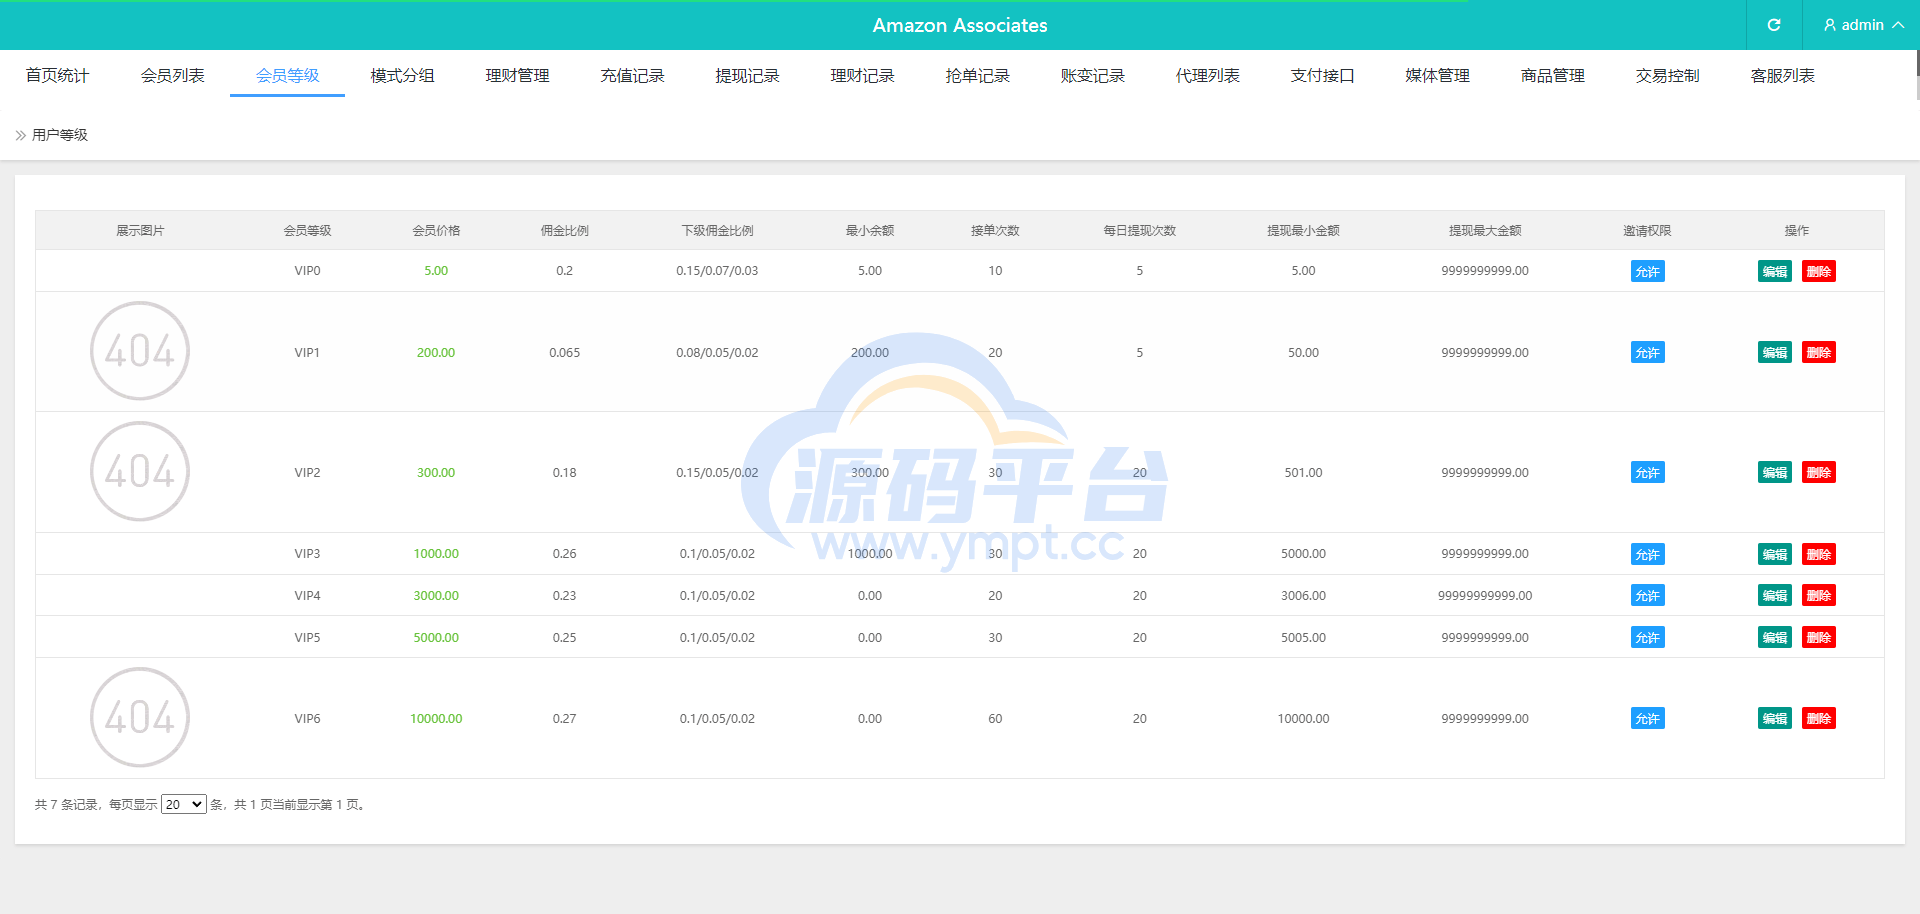Edit the VIP1 level row
The height and width of the screenshot is (914, 1920).
pos(1775,352)
